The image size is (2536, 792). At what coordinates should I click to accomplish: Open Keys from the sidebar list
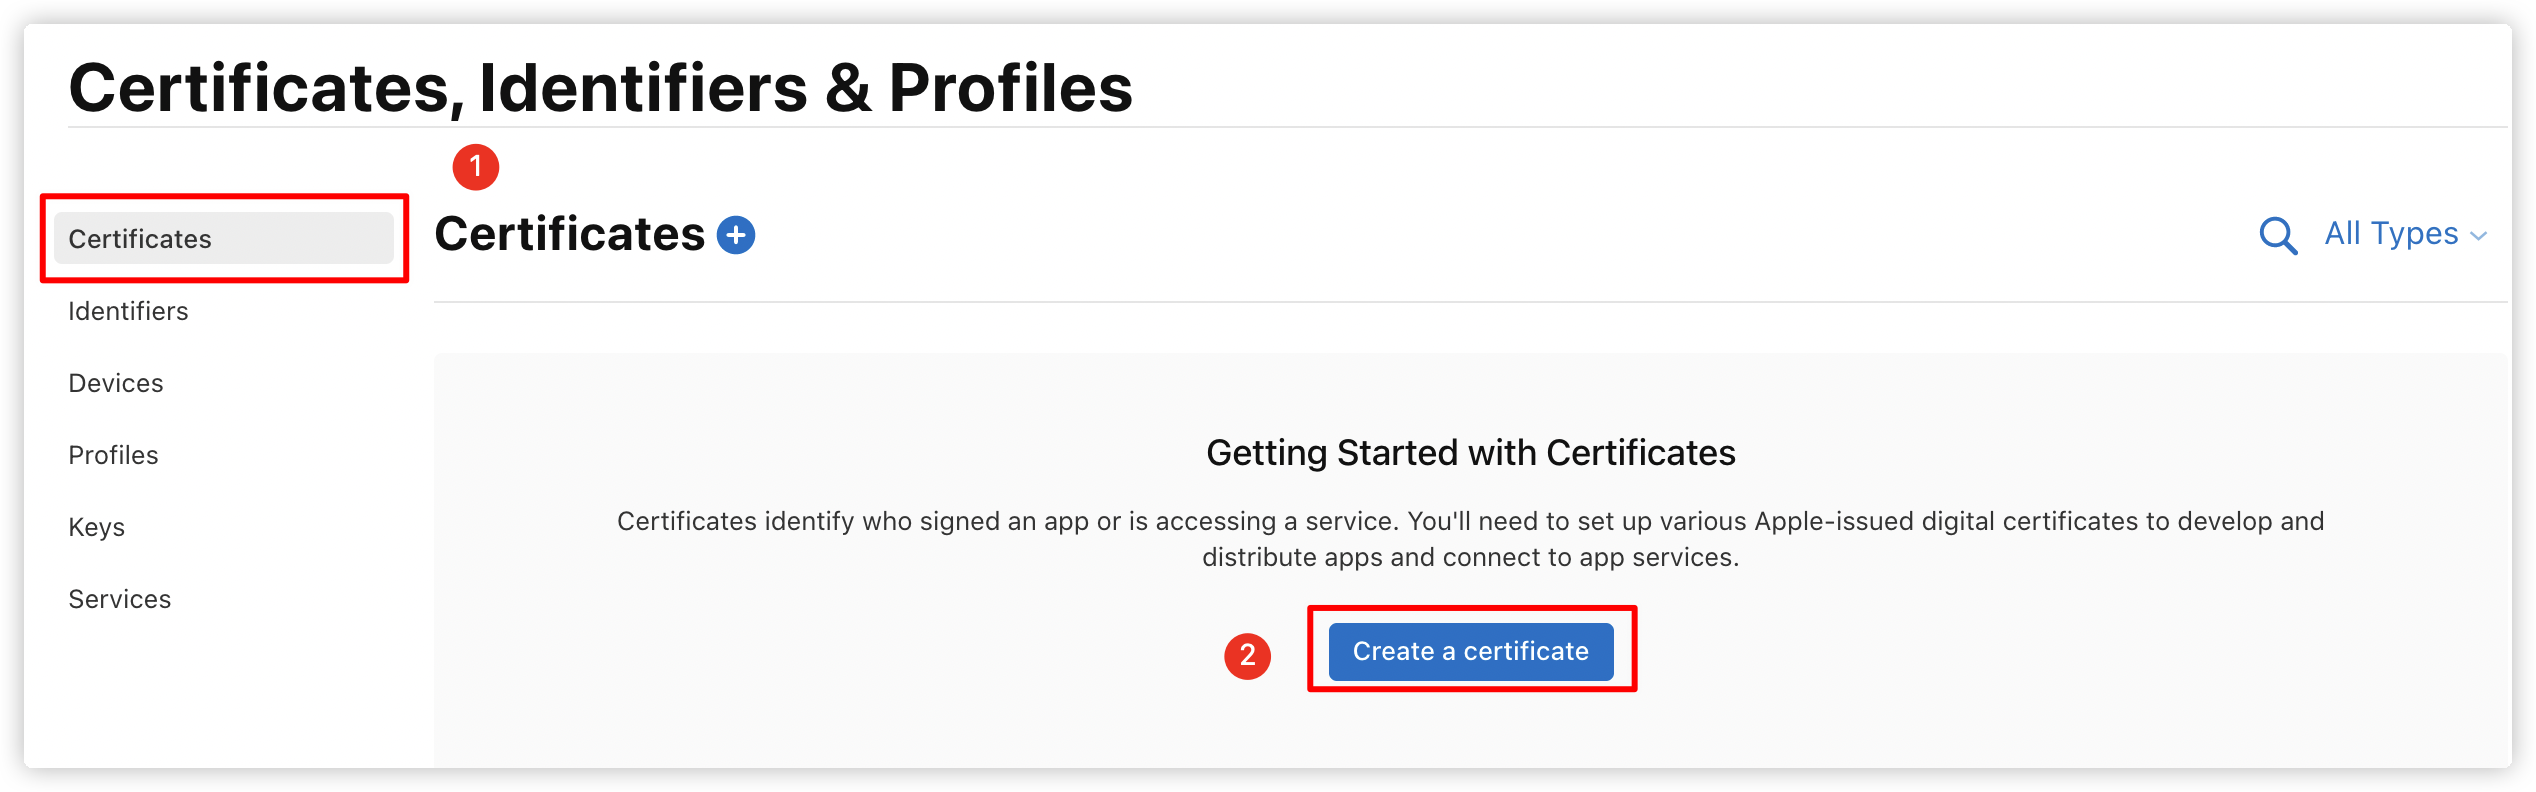(x=97, y=527)
